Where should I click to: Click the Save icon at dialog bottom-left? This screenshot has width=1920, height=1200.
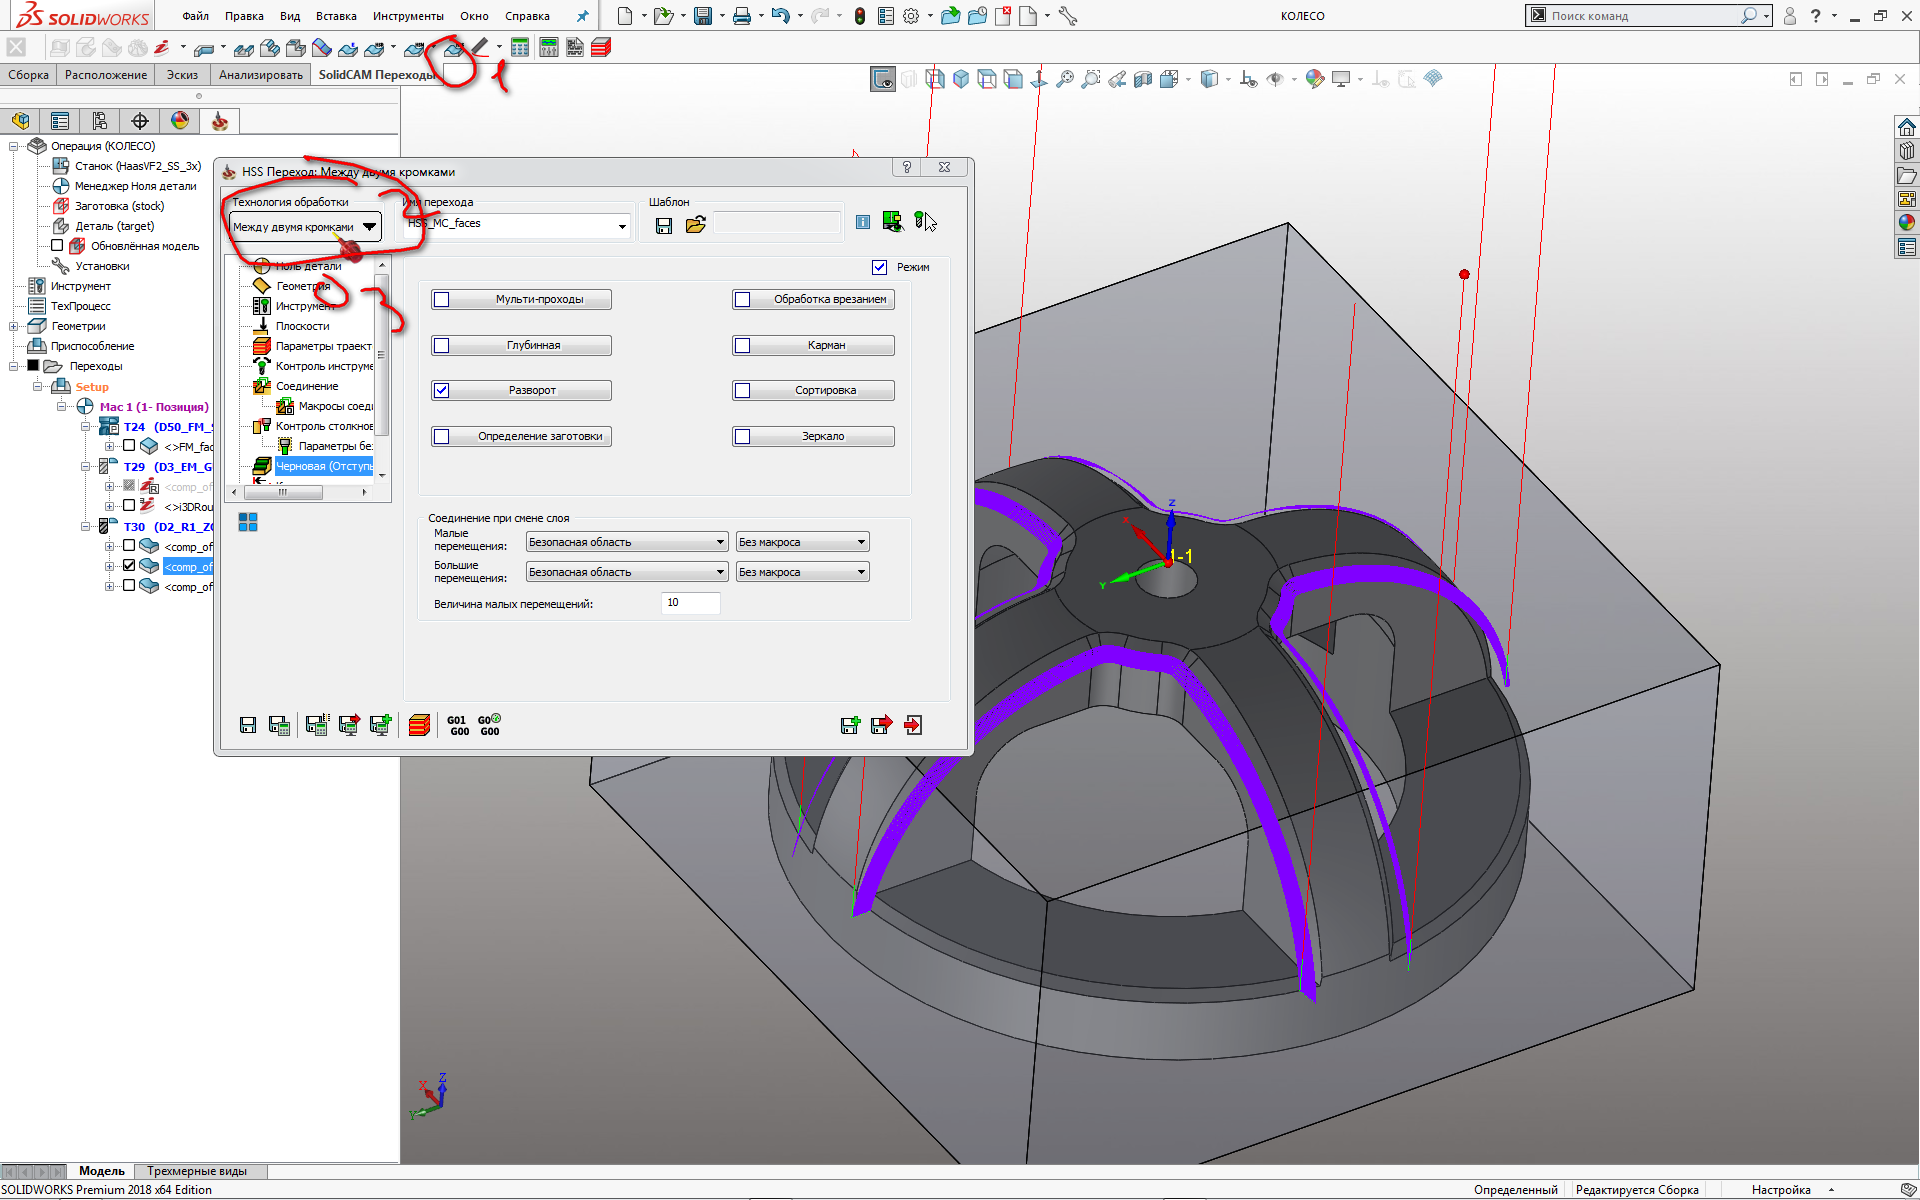(248, 725)
